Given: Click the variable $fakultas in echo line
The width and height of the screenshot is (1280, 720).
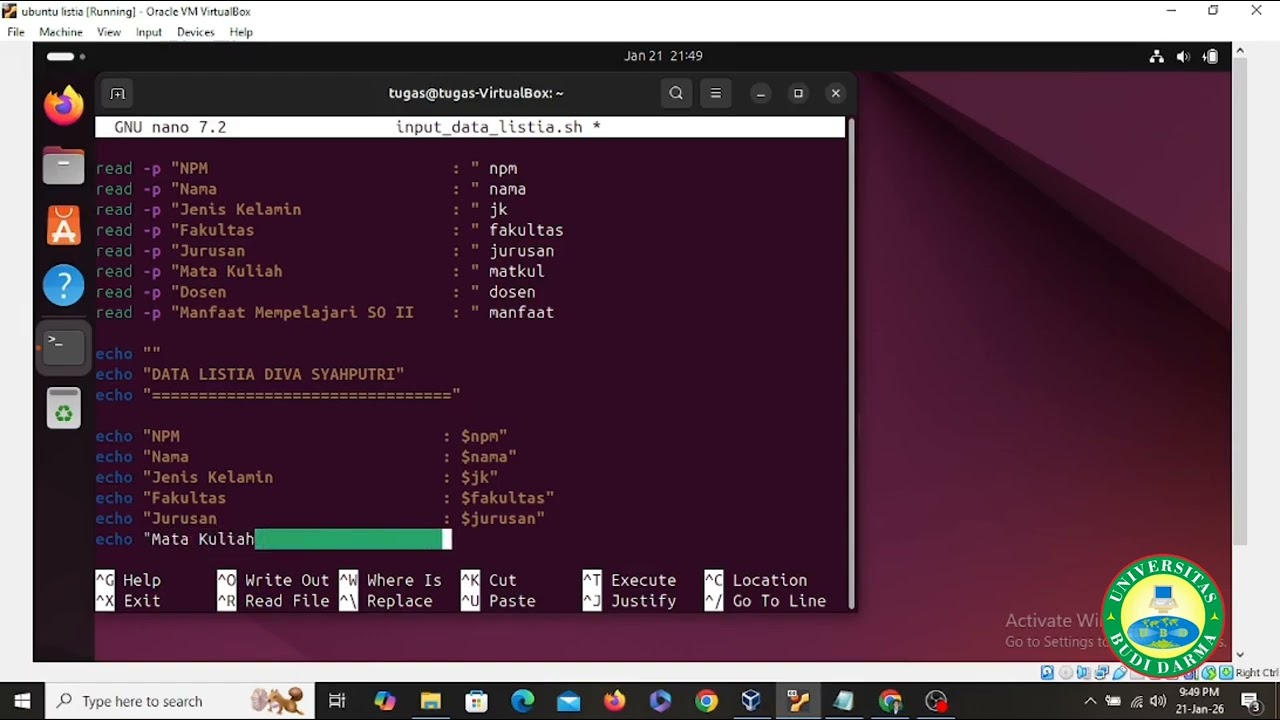Looking at the screenshot, I should tap(502, 498).
